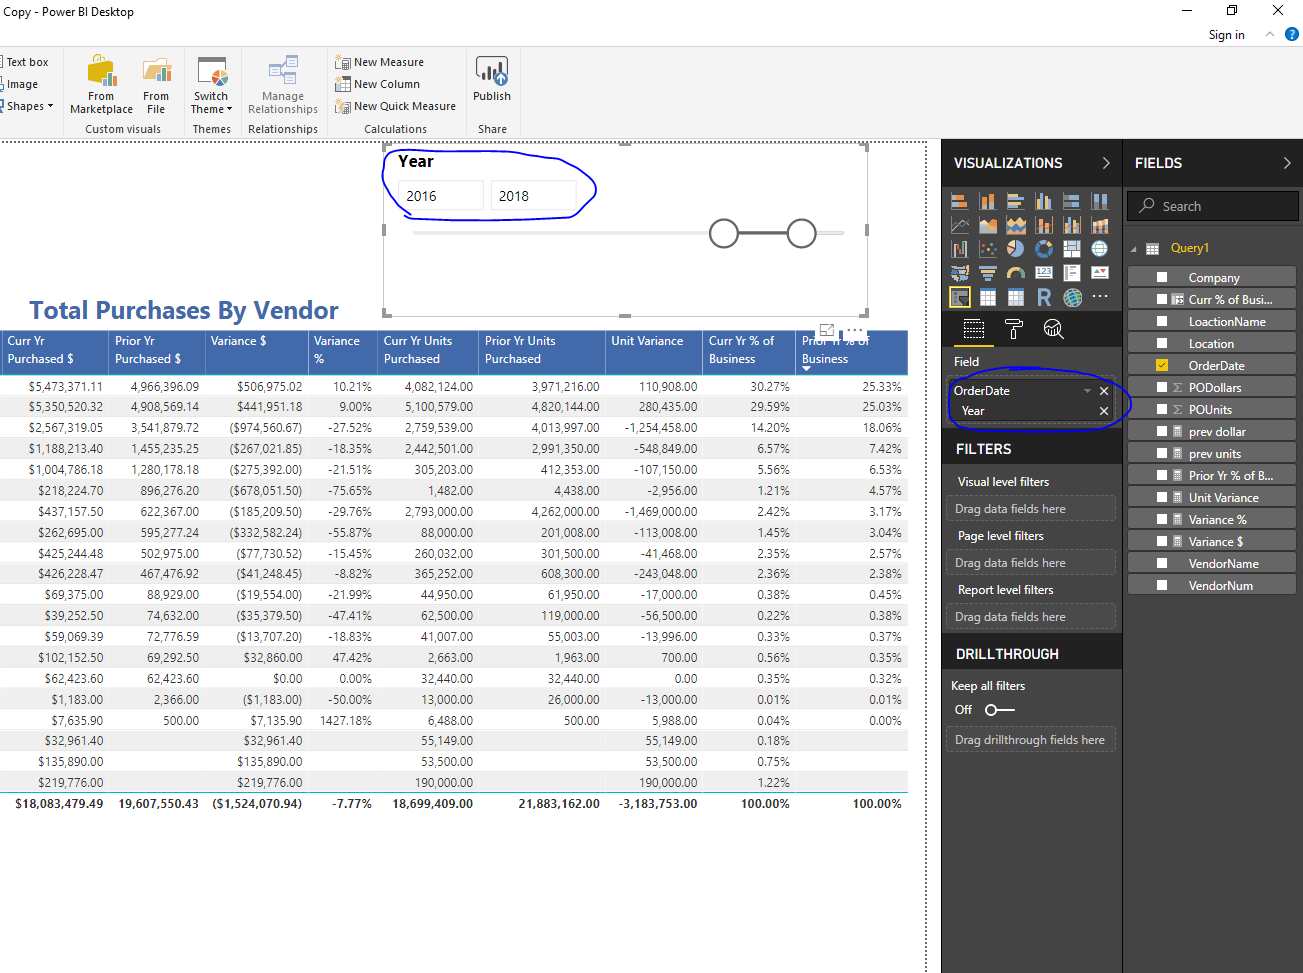Image resolution: width=1303 pixels, height=973 pixels.
Task: Choose the donut chart visualization
Action: click(x=1044, y=249)
